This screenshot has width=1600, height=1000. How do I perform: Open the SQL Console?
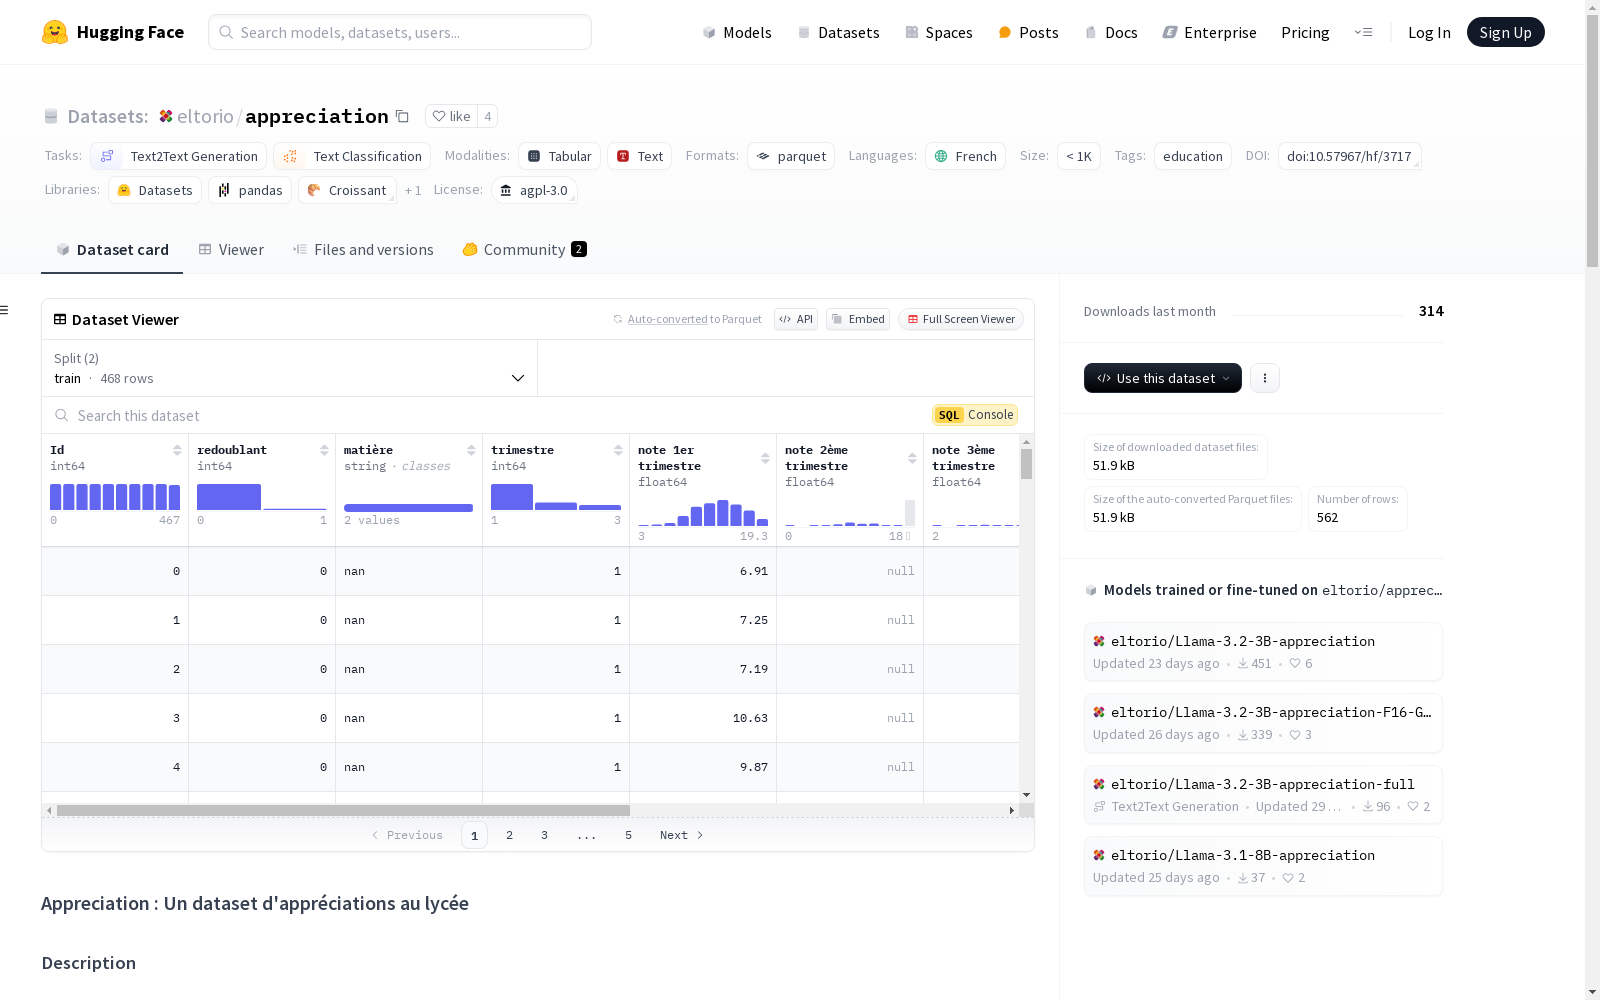(975, 415)
